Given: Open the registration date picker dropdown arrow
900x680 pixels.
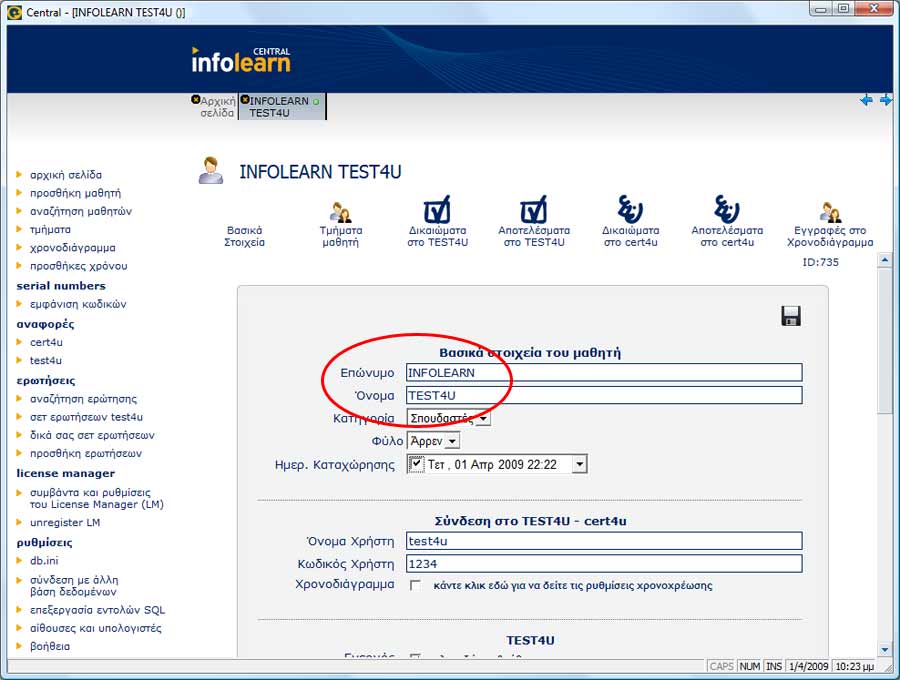Looking at the screenshot, I should pyautogui.click(x=579, y=464).
